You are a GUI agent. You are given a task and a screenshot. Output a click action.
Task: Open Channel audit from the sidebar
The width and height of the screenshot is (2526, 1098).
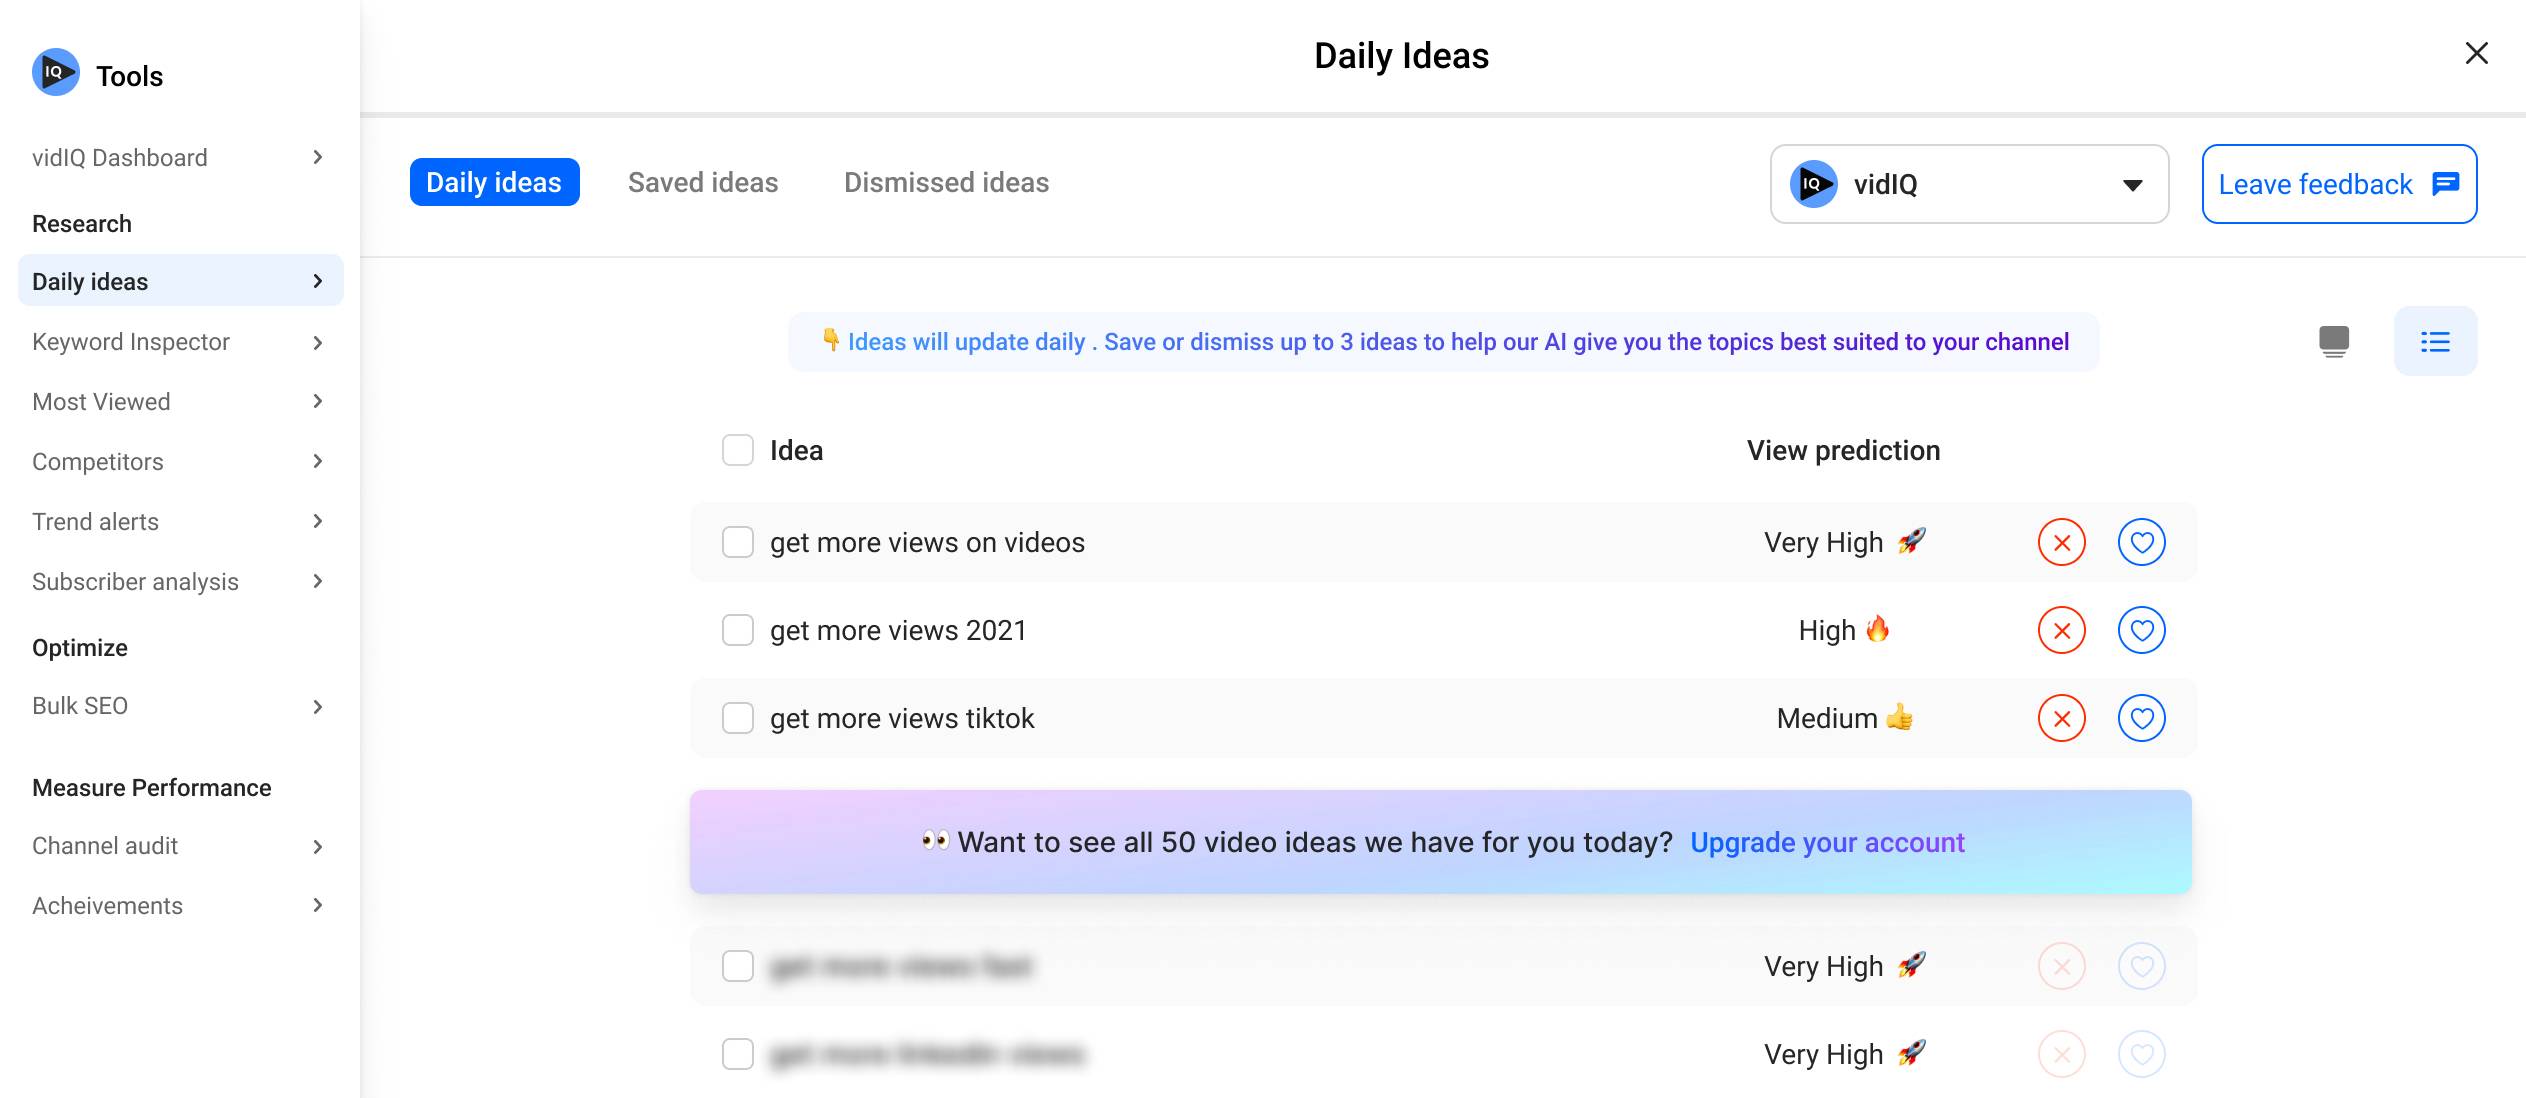[180, 846]
